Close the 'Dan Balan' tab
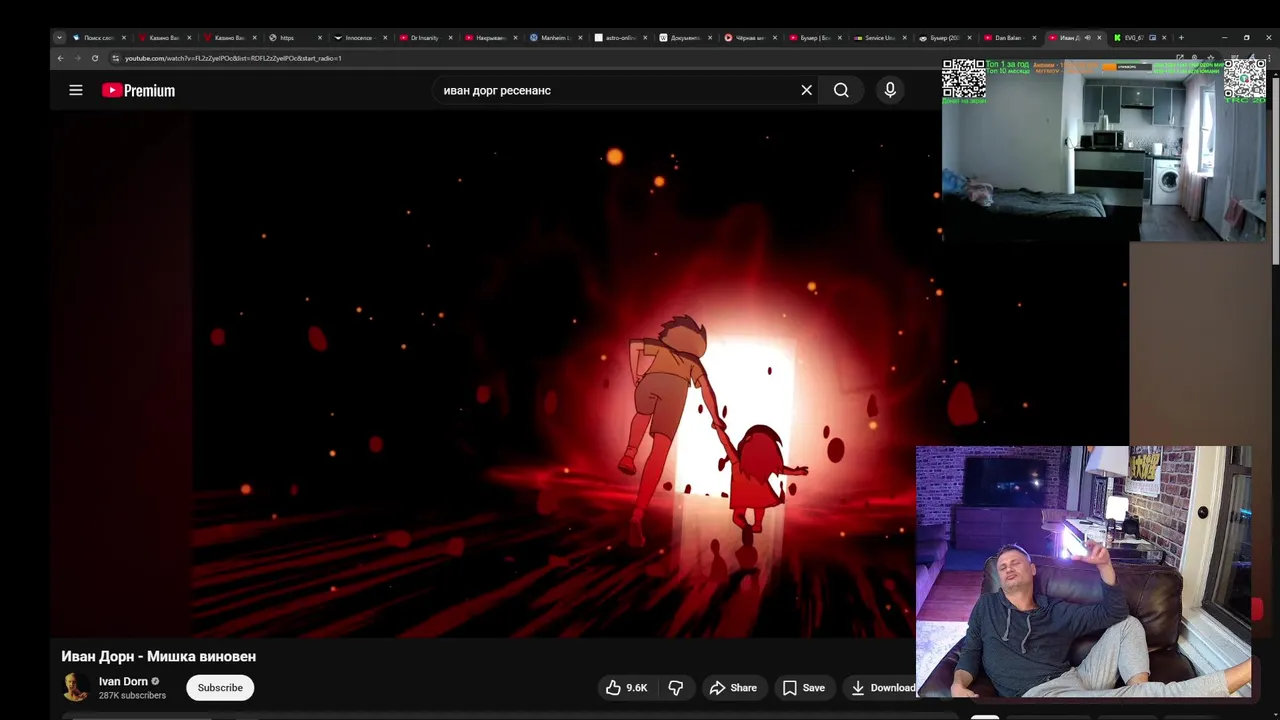 pos(1035,38)
